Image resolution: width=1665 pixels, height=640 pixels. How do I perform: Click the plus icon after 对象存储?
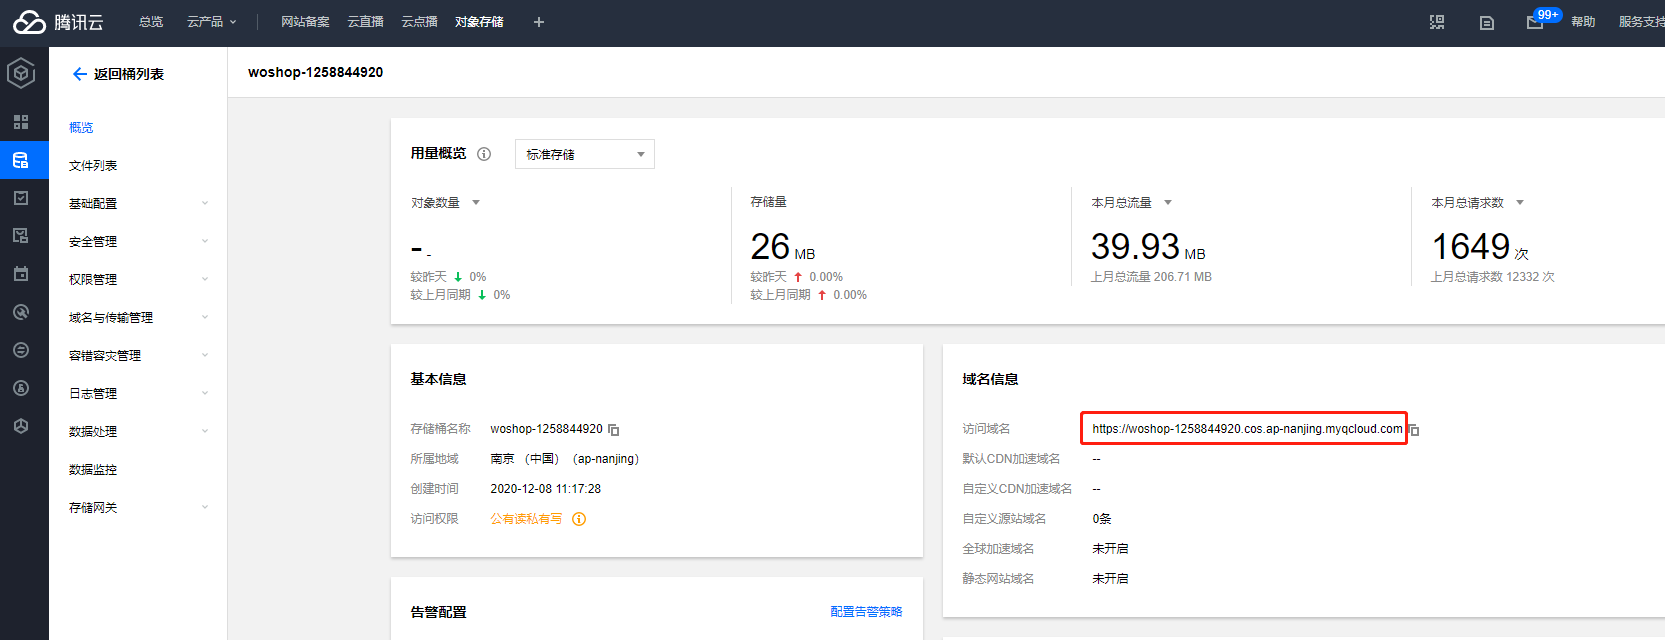pos(539,22)
